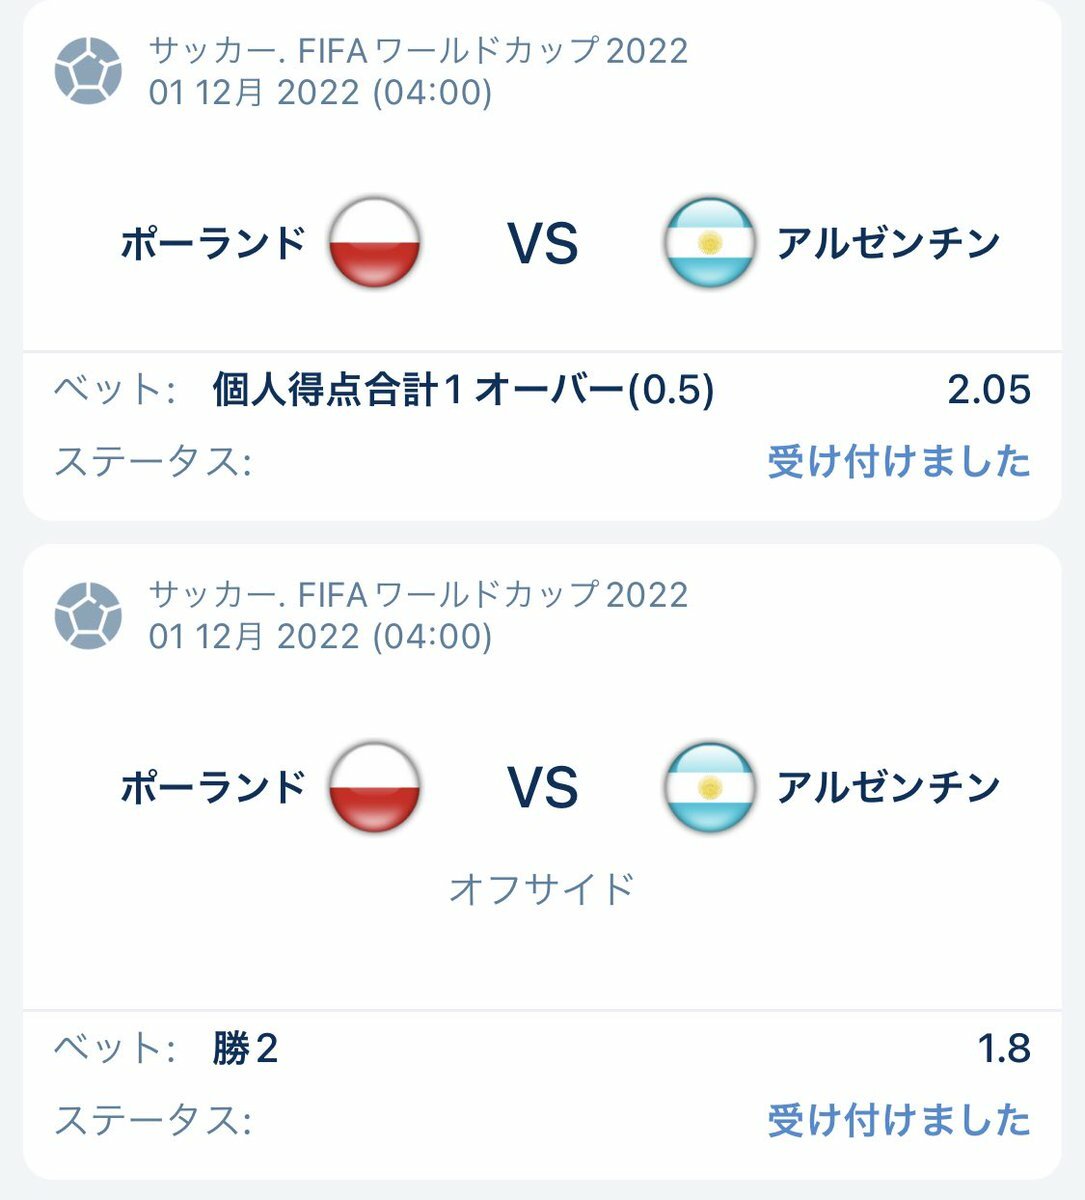
Task: Click the 1.8 odds value
Action: click(x=1003, y=1049)
